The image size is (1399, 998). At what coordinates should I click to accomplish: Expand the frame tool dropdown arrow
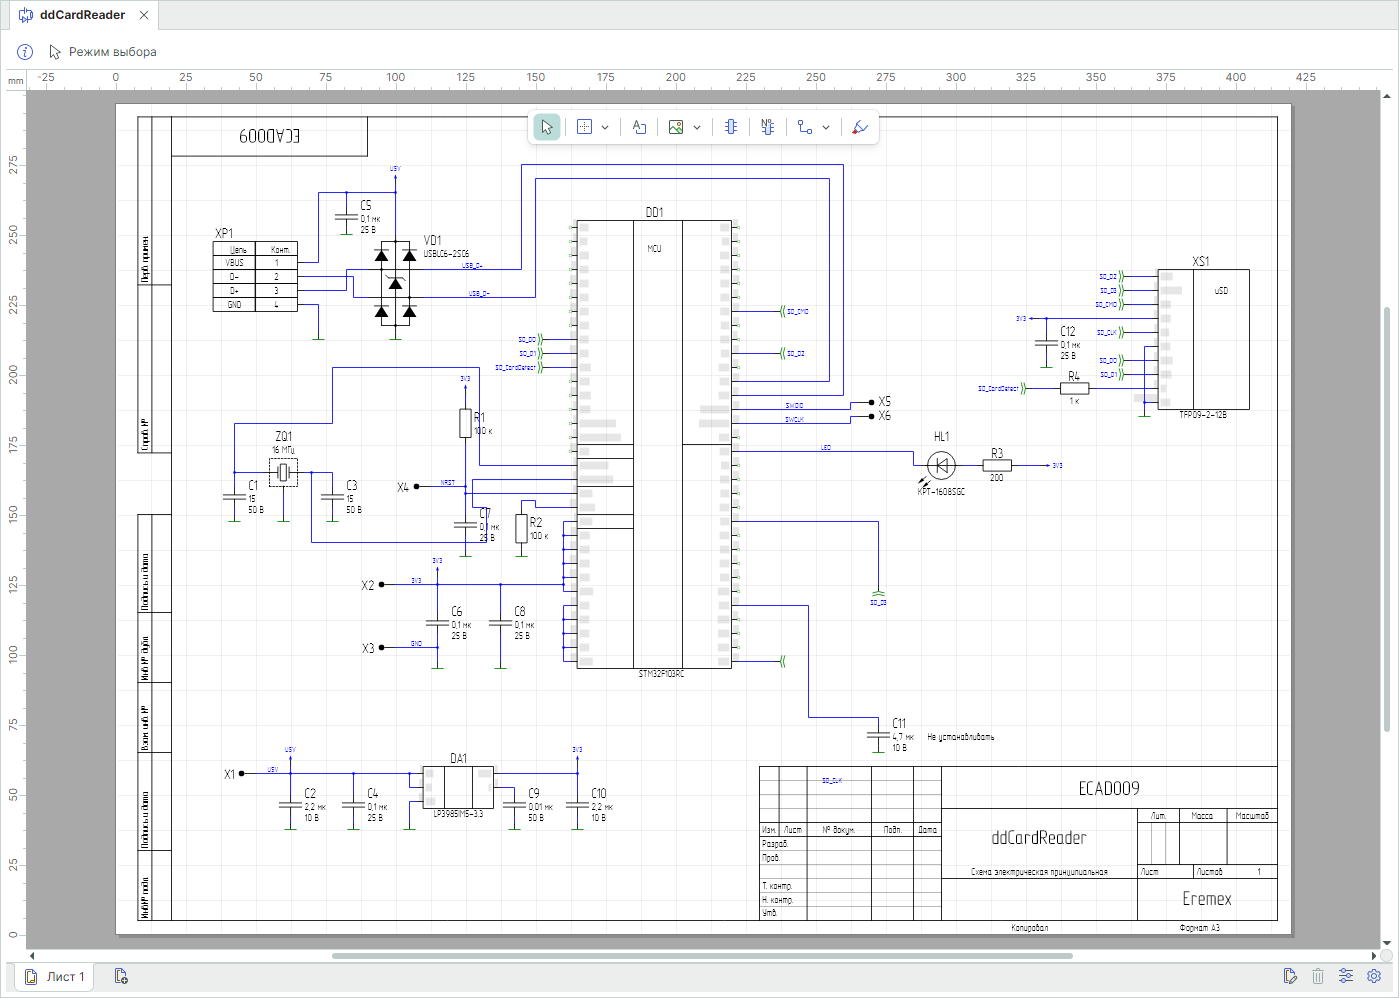(x=605, y=128)
